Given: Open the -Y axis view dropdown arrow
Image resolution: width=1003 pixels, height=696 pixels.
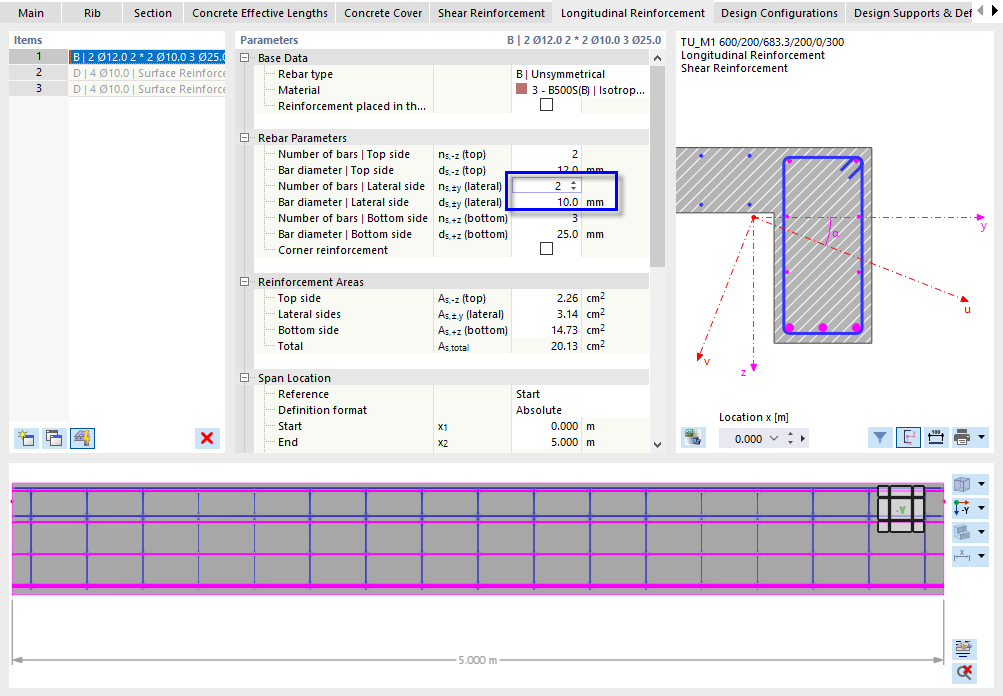Looking at the screenshot, I should click(x=981, y=508).
